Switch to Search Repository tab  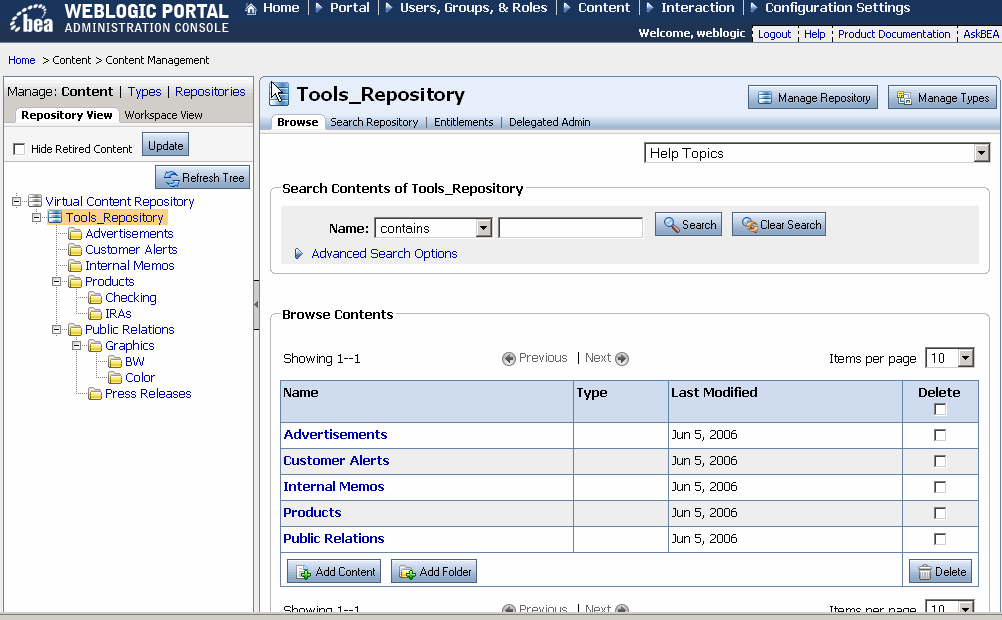coord(374,122)
